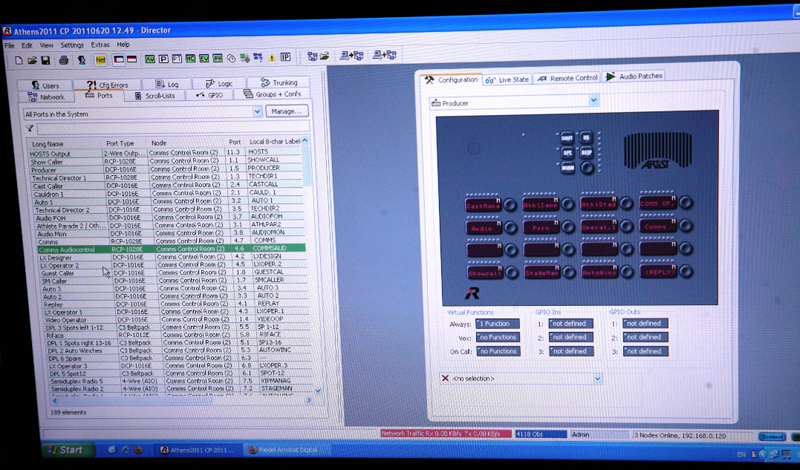Open the Scroll-Lists tab
The height and width of the screenshot is (470, 800).
pyautogui.click(x=155, y=95)
